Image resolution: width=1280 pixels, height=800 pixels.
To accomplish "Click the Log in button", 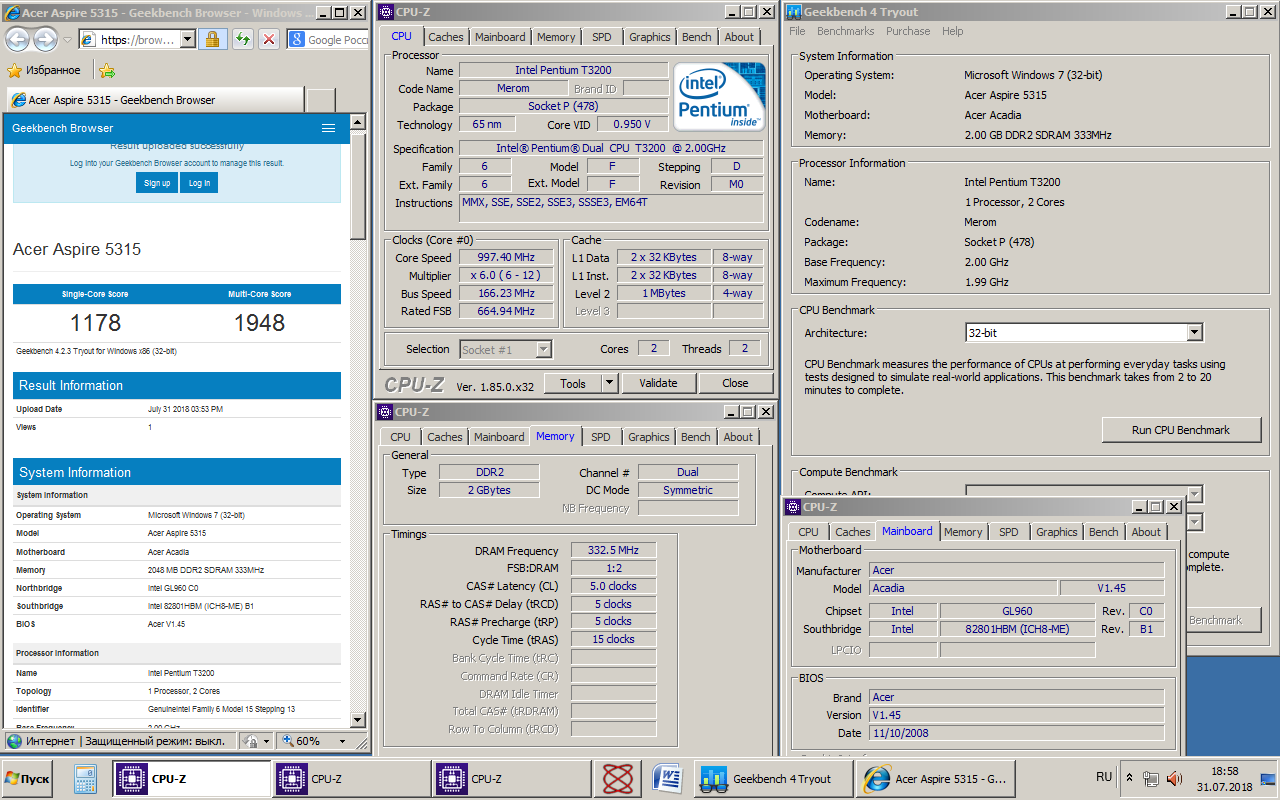I will click(199, 183).
